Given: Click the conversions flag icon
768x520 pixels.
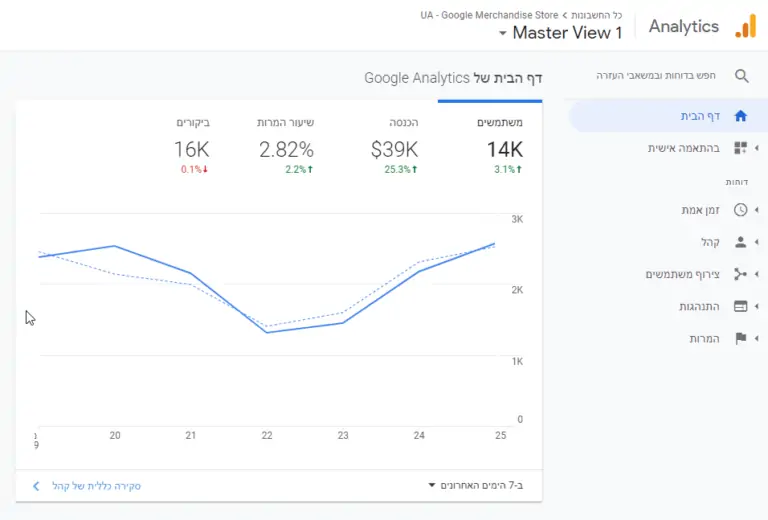Looking at the screenshot, I should click(741, 338).
